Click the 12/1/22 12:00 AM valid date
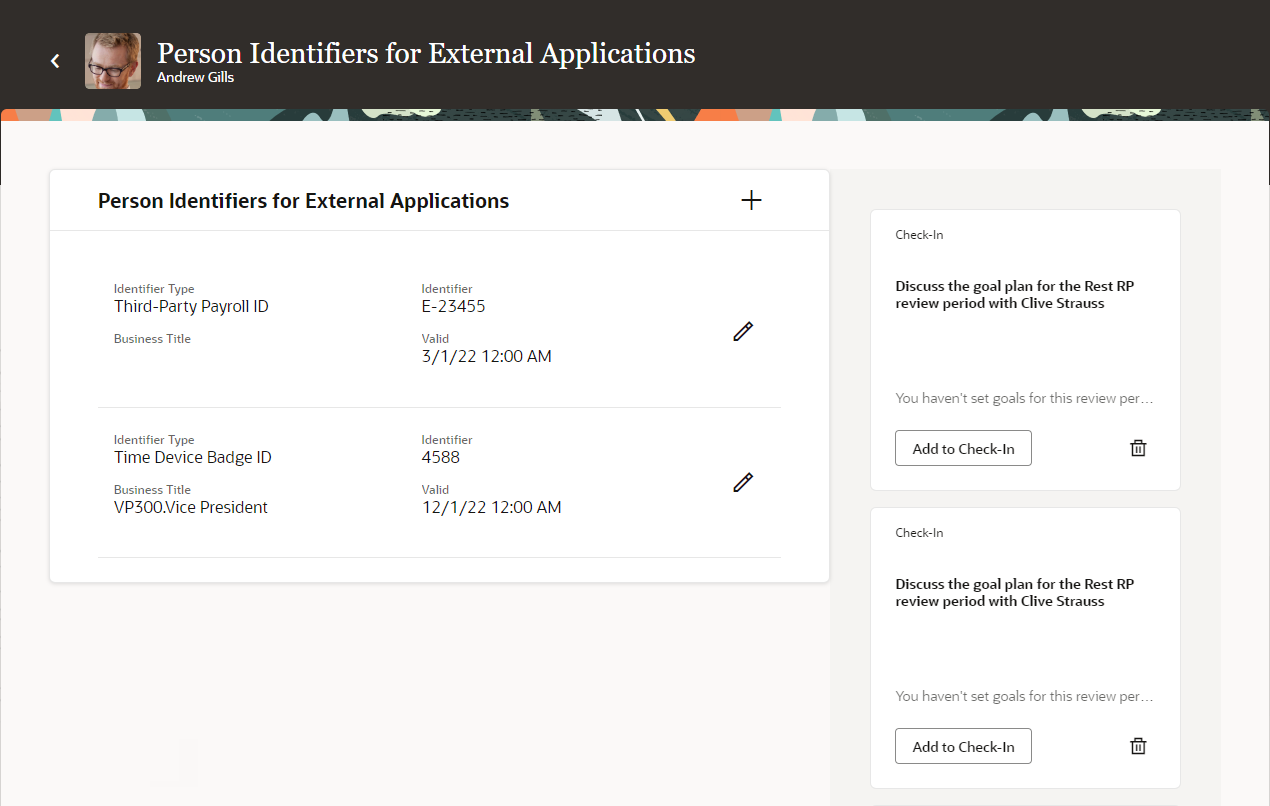 coord(491,508)
